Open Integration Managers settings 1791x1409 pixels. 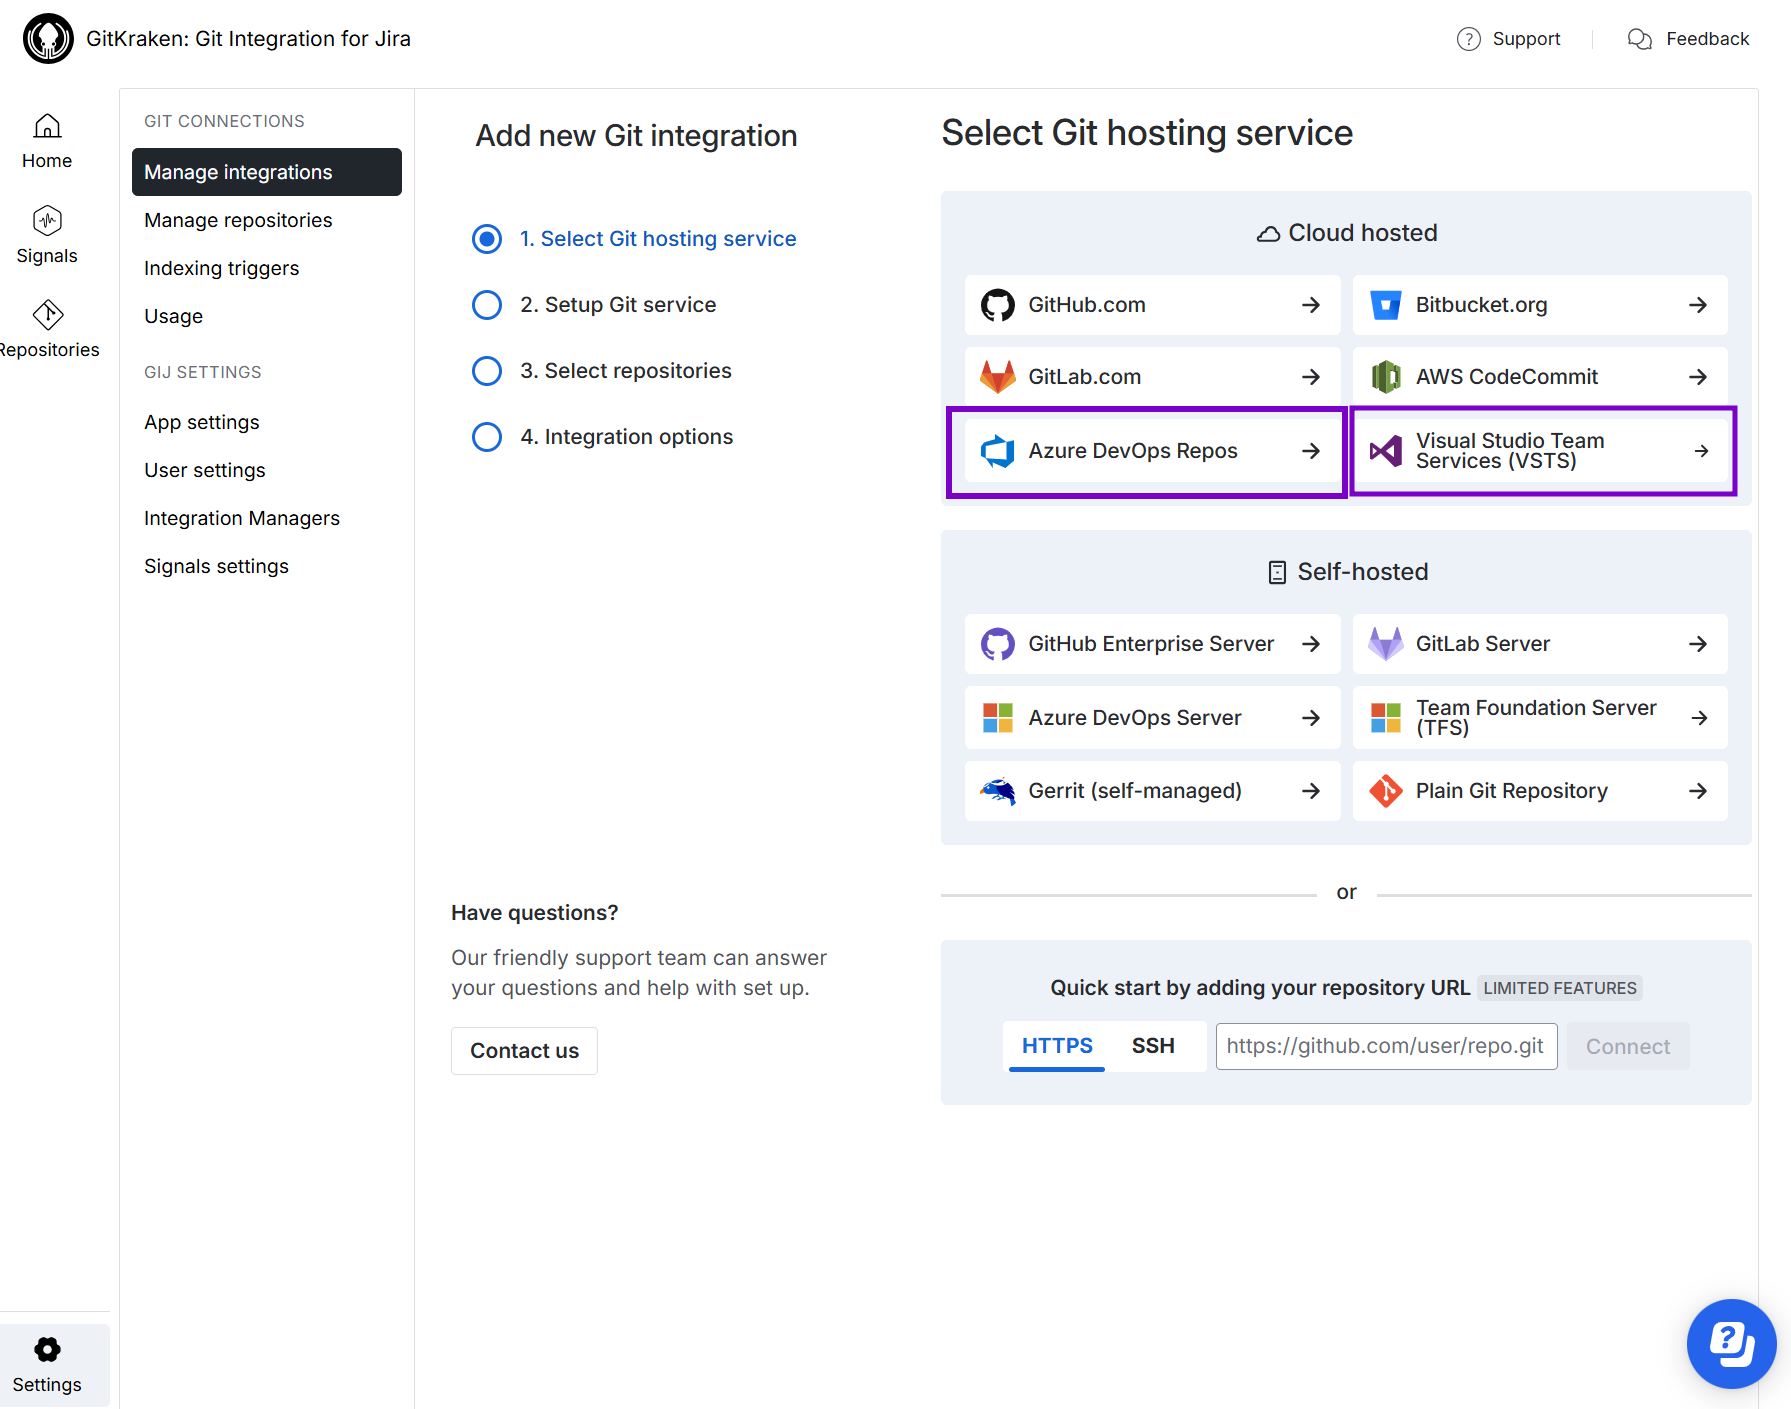tap(242, 518)
